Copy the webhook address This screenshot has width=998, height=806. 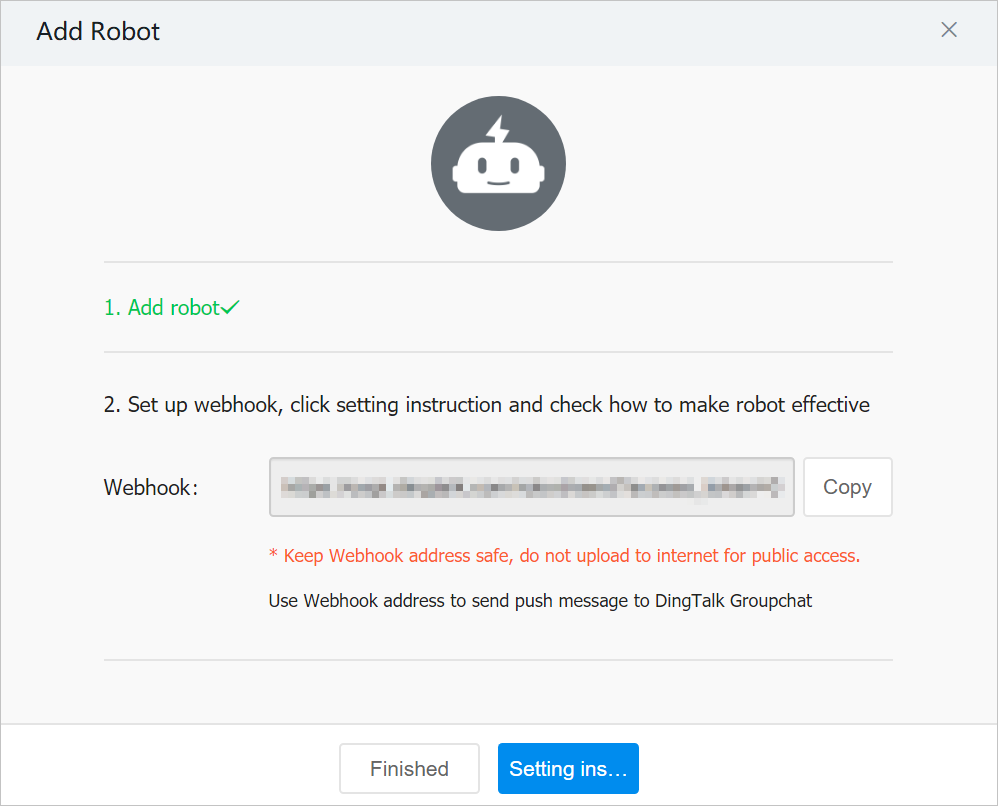pyautogui.click(x=847, y=487)
